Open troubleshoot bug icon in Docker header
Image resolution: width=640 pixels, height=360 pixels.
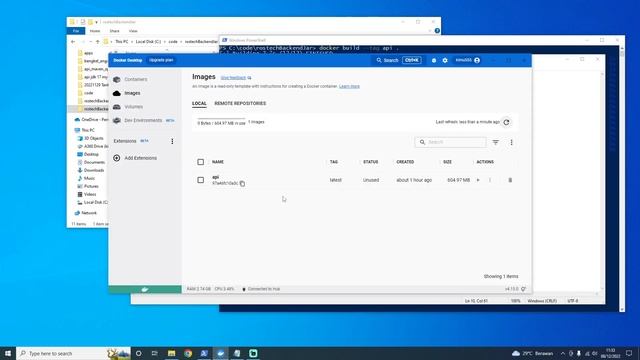[x=434, y=60]
